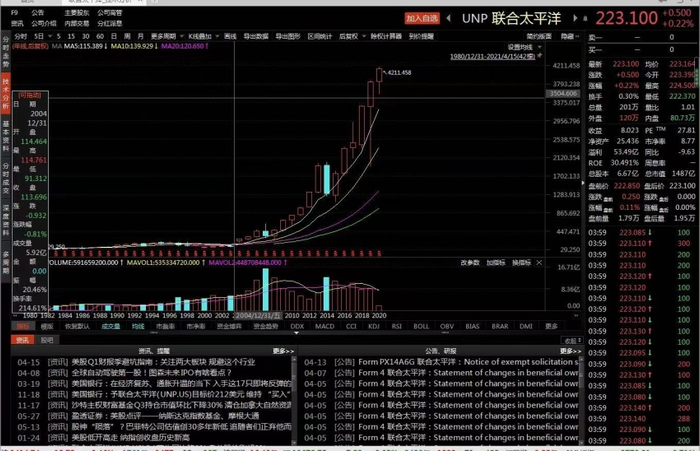700x451 pixels.
Task: Open the 5日 period dropdown arrow
Action: click(50, 36)
